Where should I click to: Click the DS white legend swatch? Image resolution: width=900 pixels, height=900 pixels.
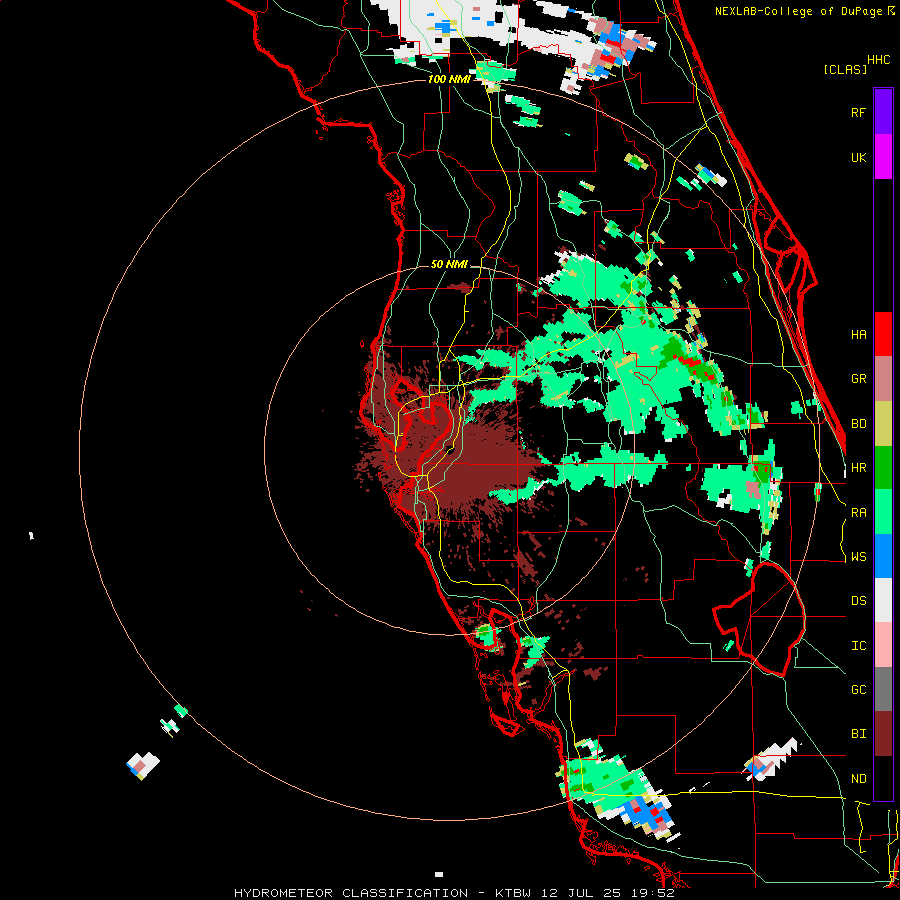(x=883, y=600)
